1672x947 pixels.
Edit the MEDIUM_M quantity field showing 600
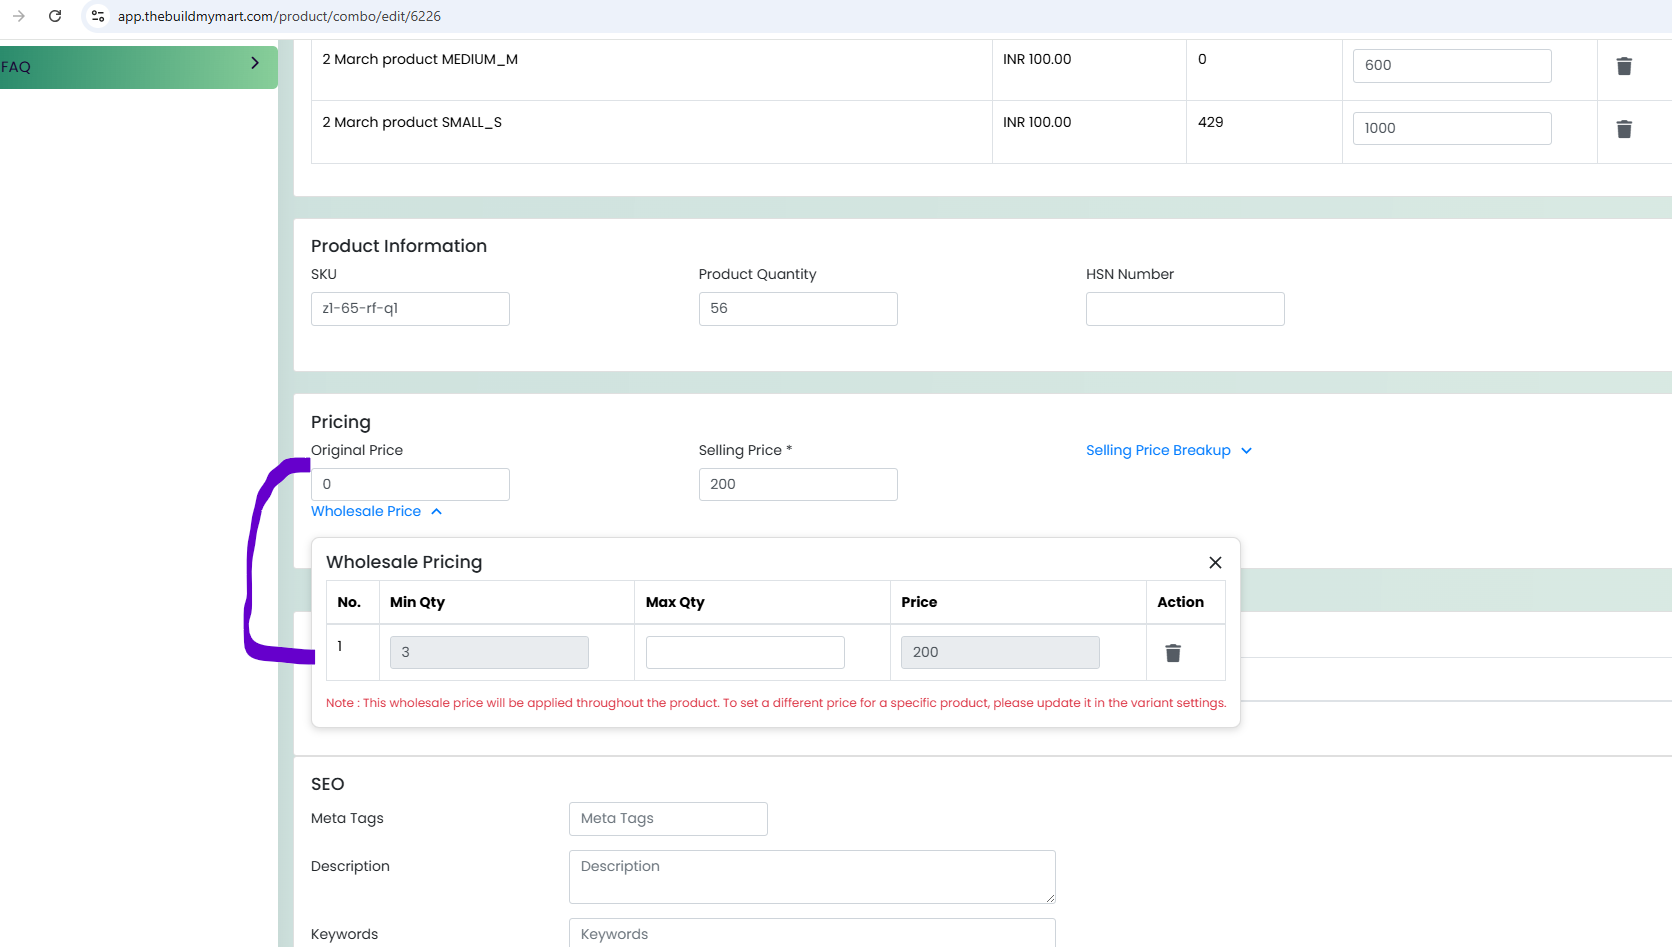point(1452,66)
